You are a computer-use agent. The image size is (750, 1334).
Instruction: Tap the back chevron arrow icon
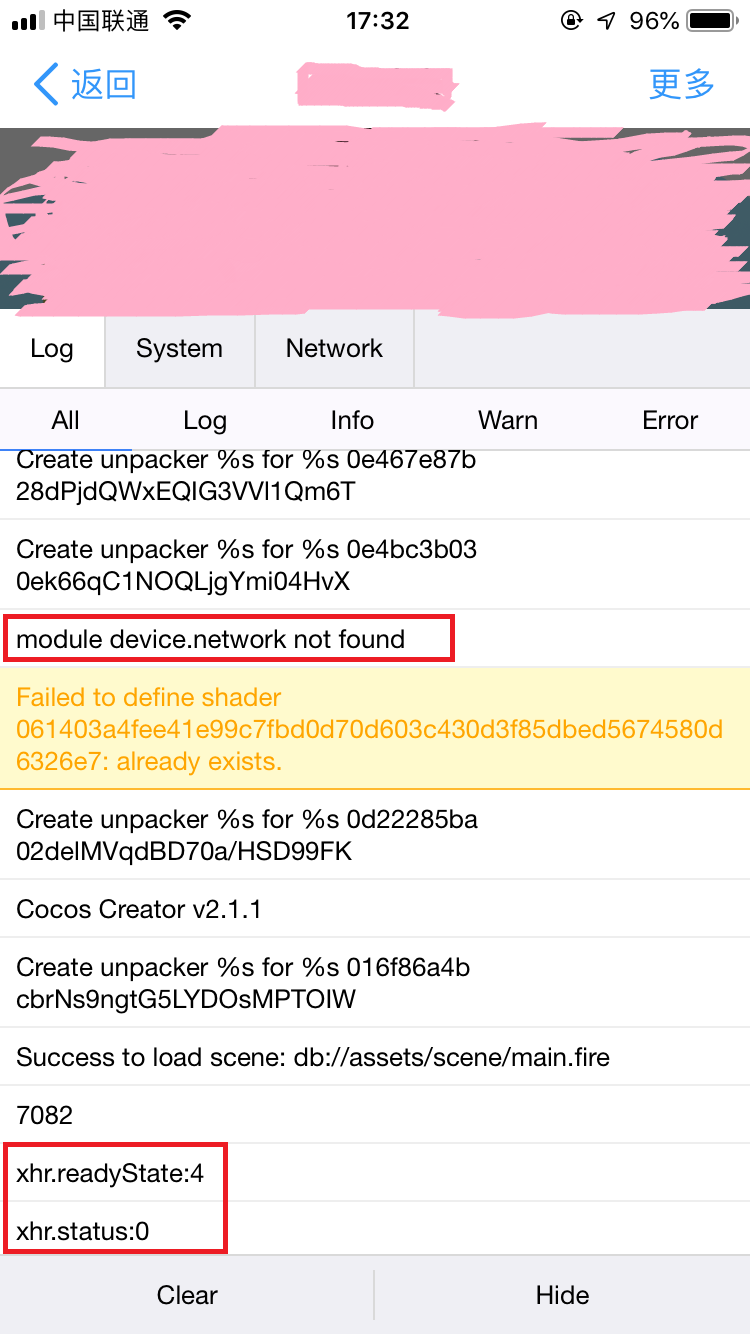point(46,85)
